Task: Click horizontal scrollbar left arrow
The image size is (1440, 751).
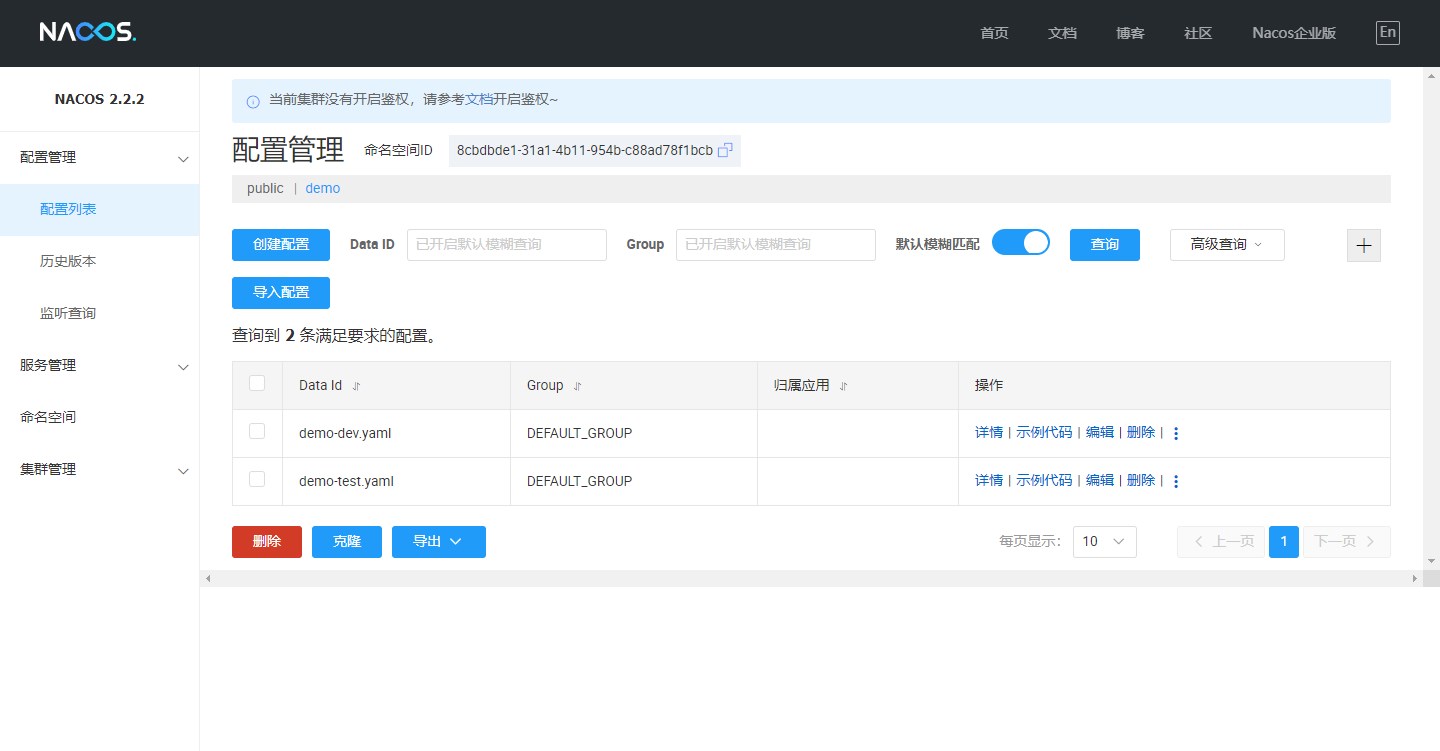Action: coord(208,579)
